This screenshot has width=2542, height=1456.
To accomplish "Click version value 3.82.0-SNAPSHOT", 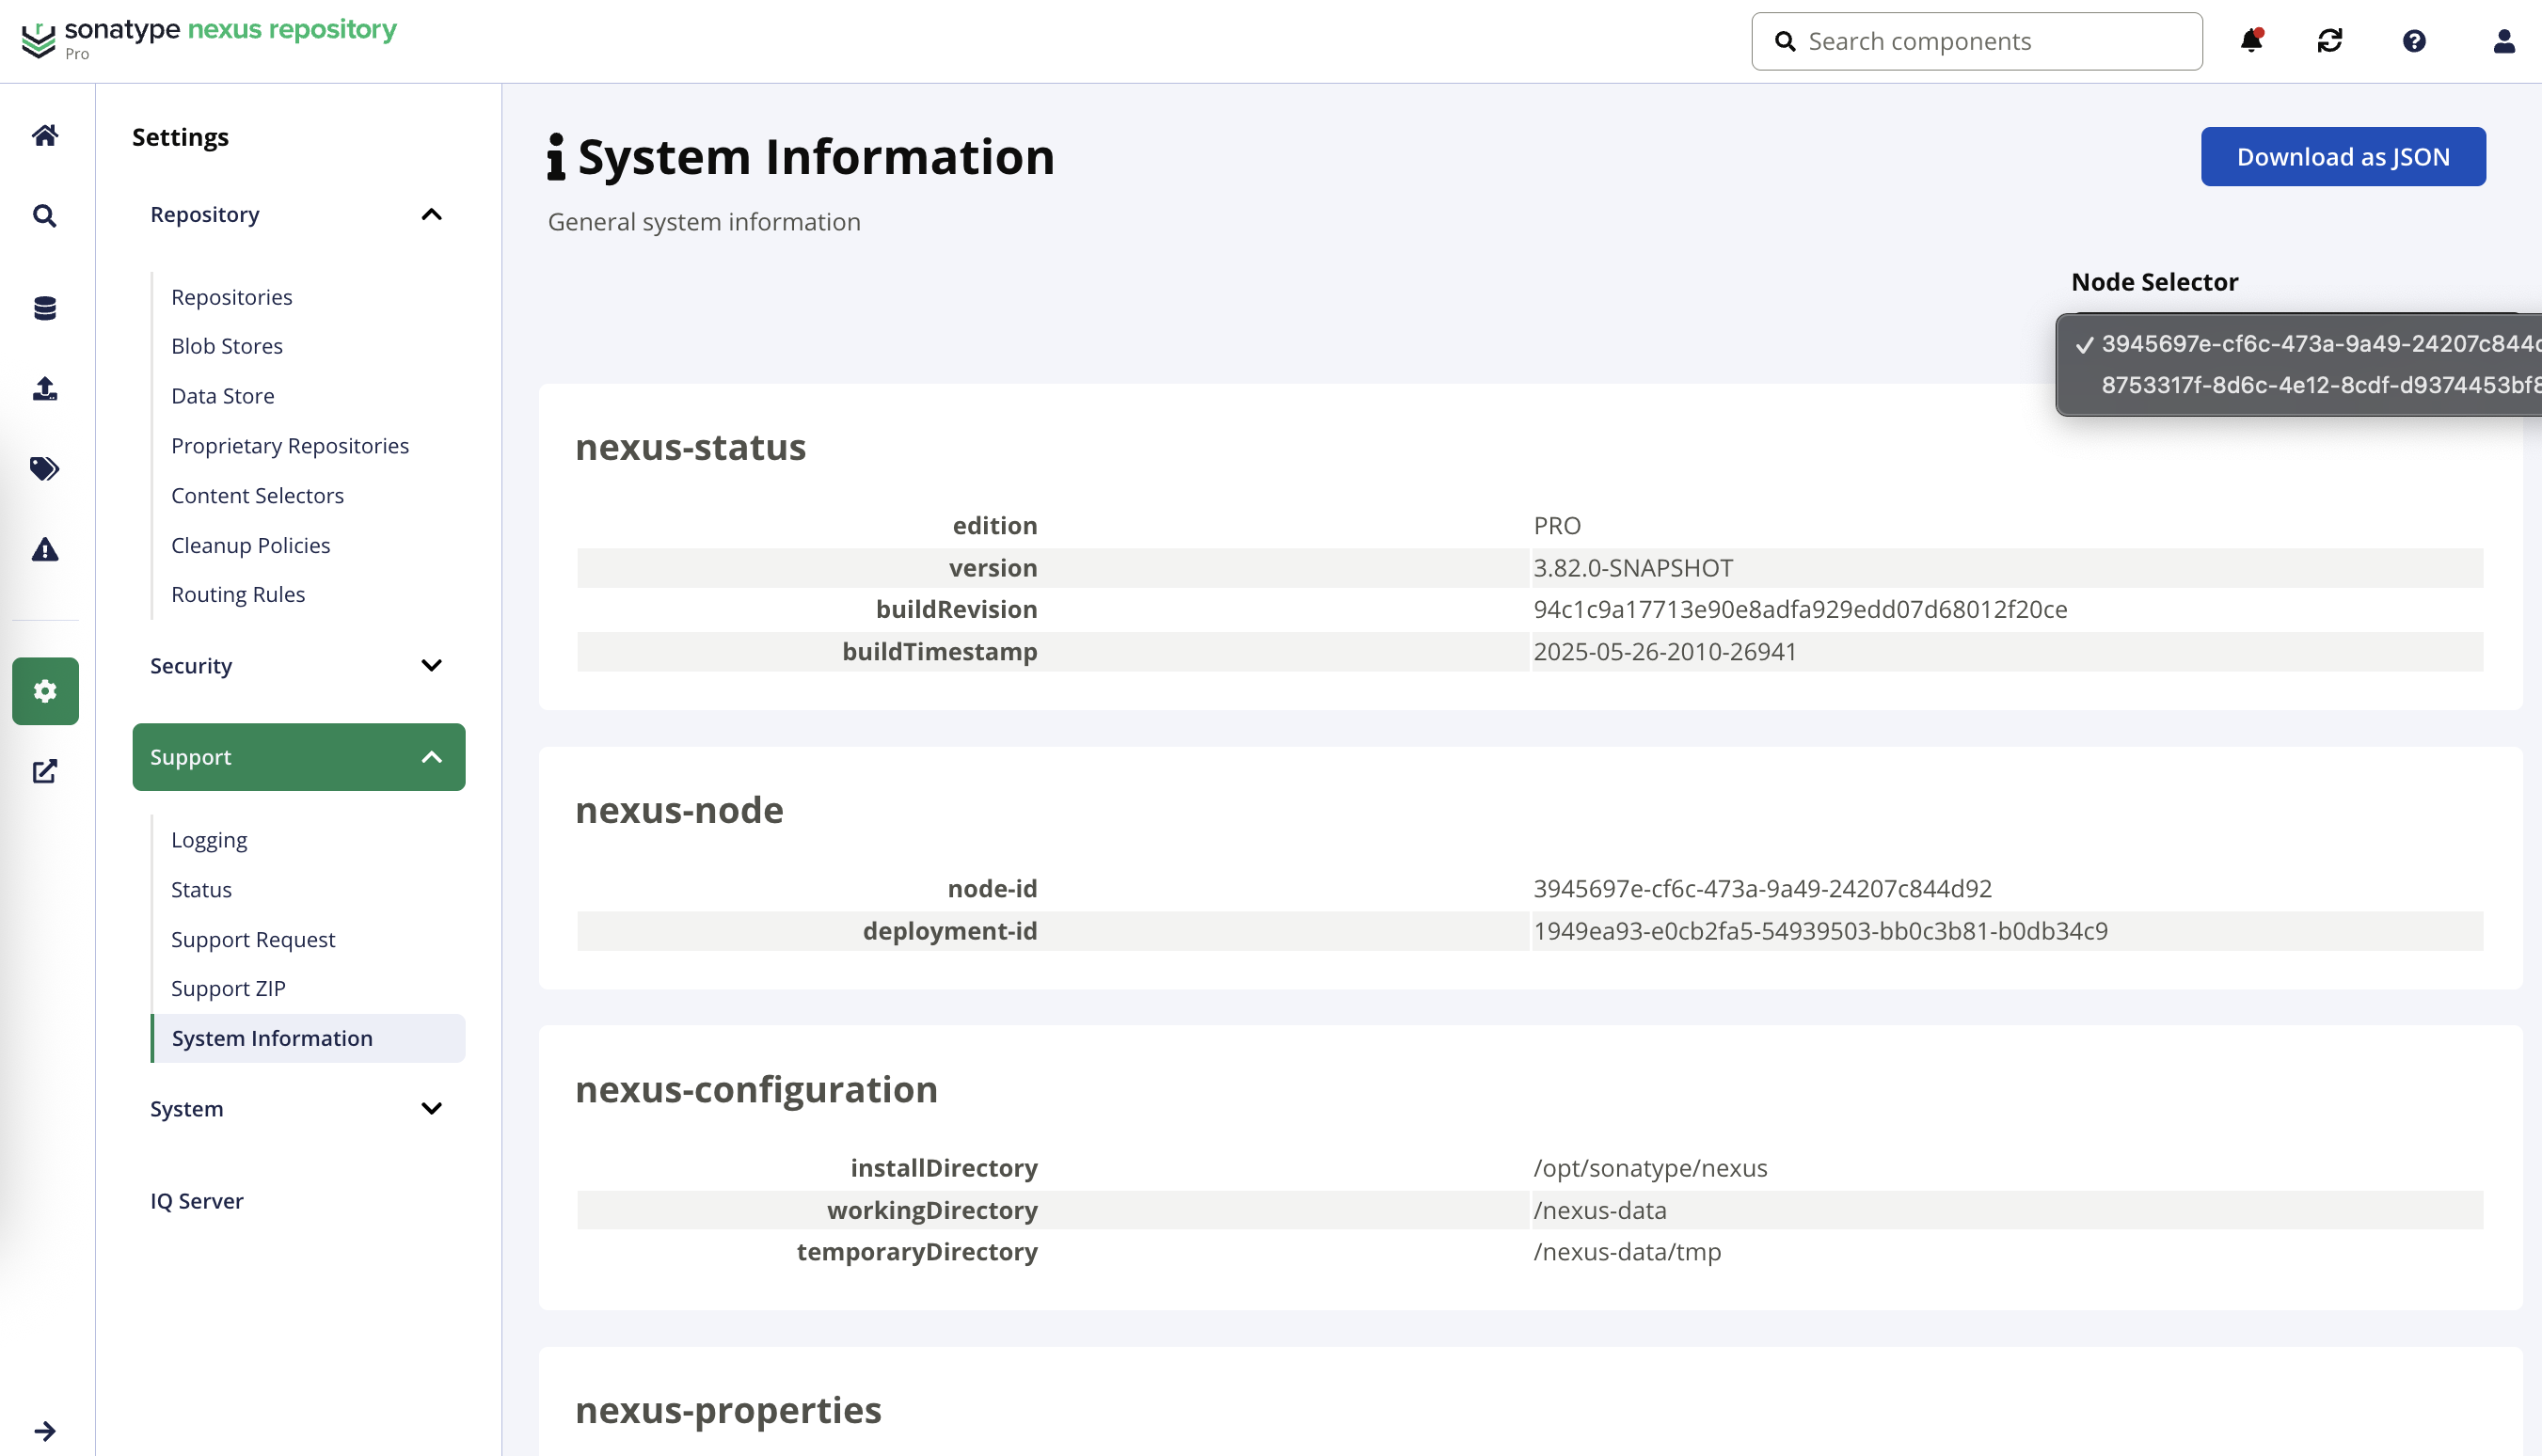I will (x=1633, y=568).
